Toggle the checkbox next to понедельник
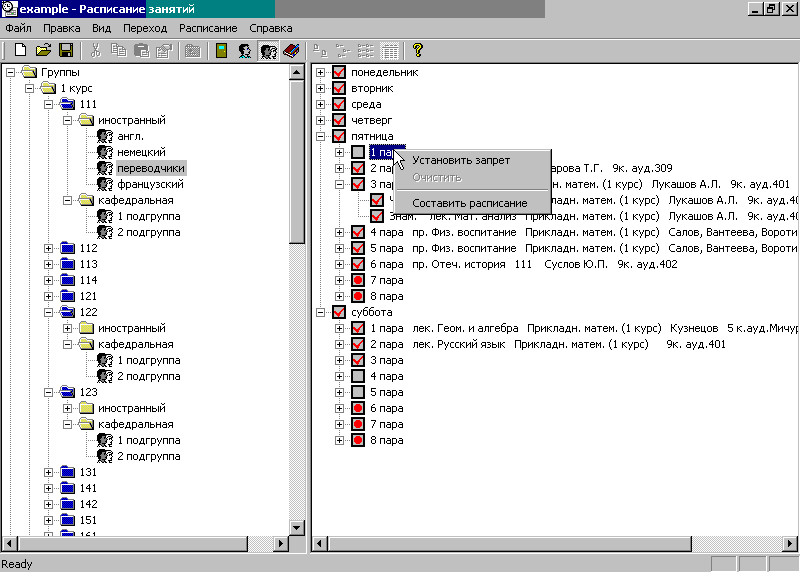The width and height of the screenshot is (800, 572). click(x=339, y=72)
